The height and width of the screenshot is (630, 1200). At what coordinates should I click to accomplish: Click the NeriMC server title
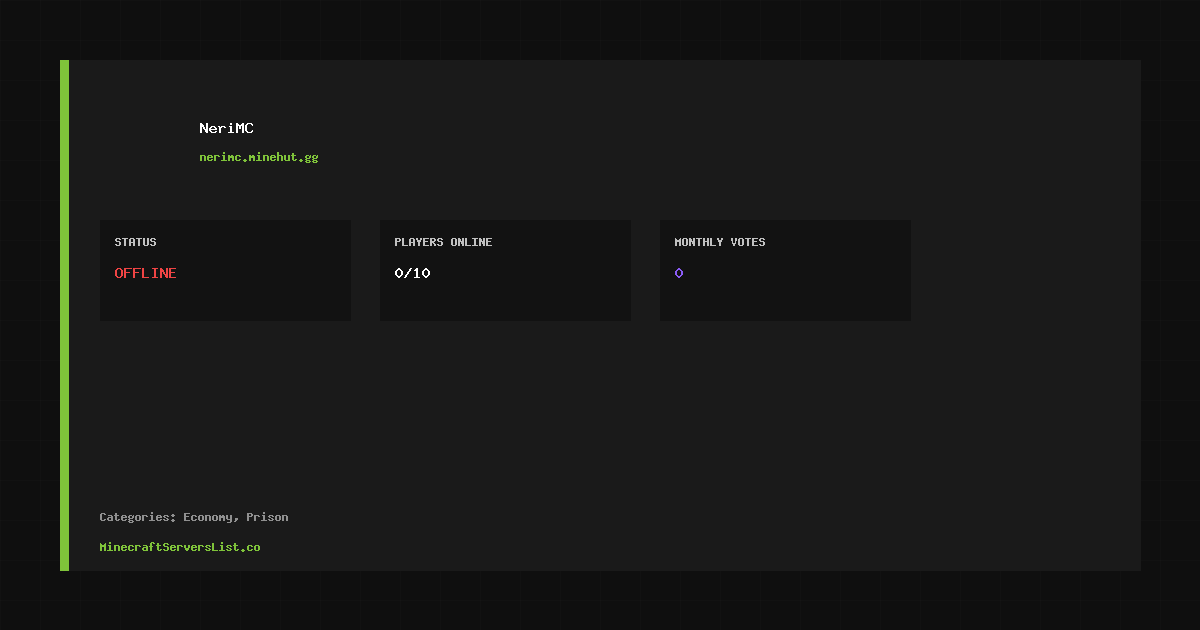226,128
